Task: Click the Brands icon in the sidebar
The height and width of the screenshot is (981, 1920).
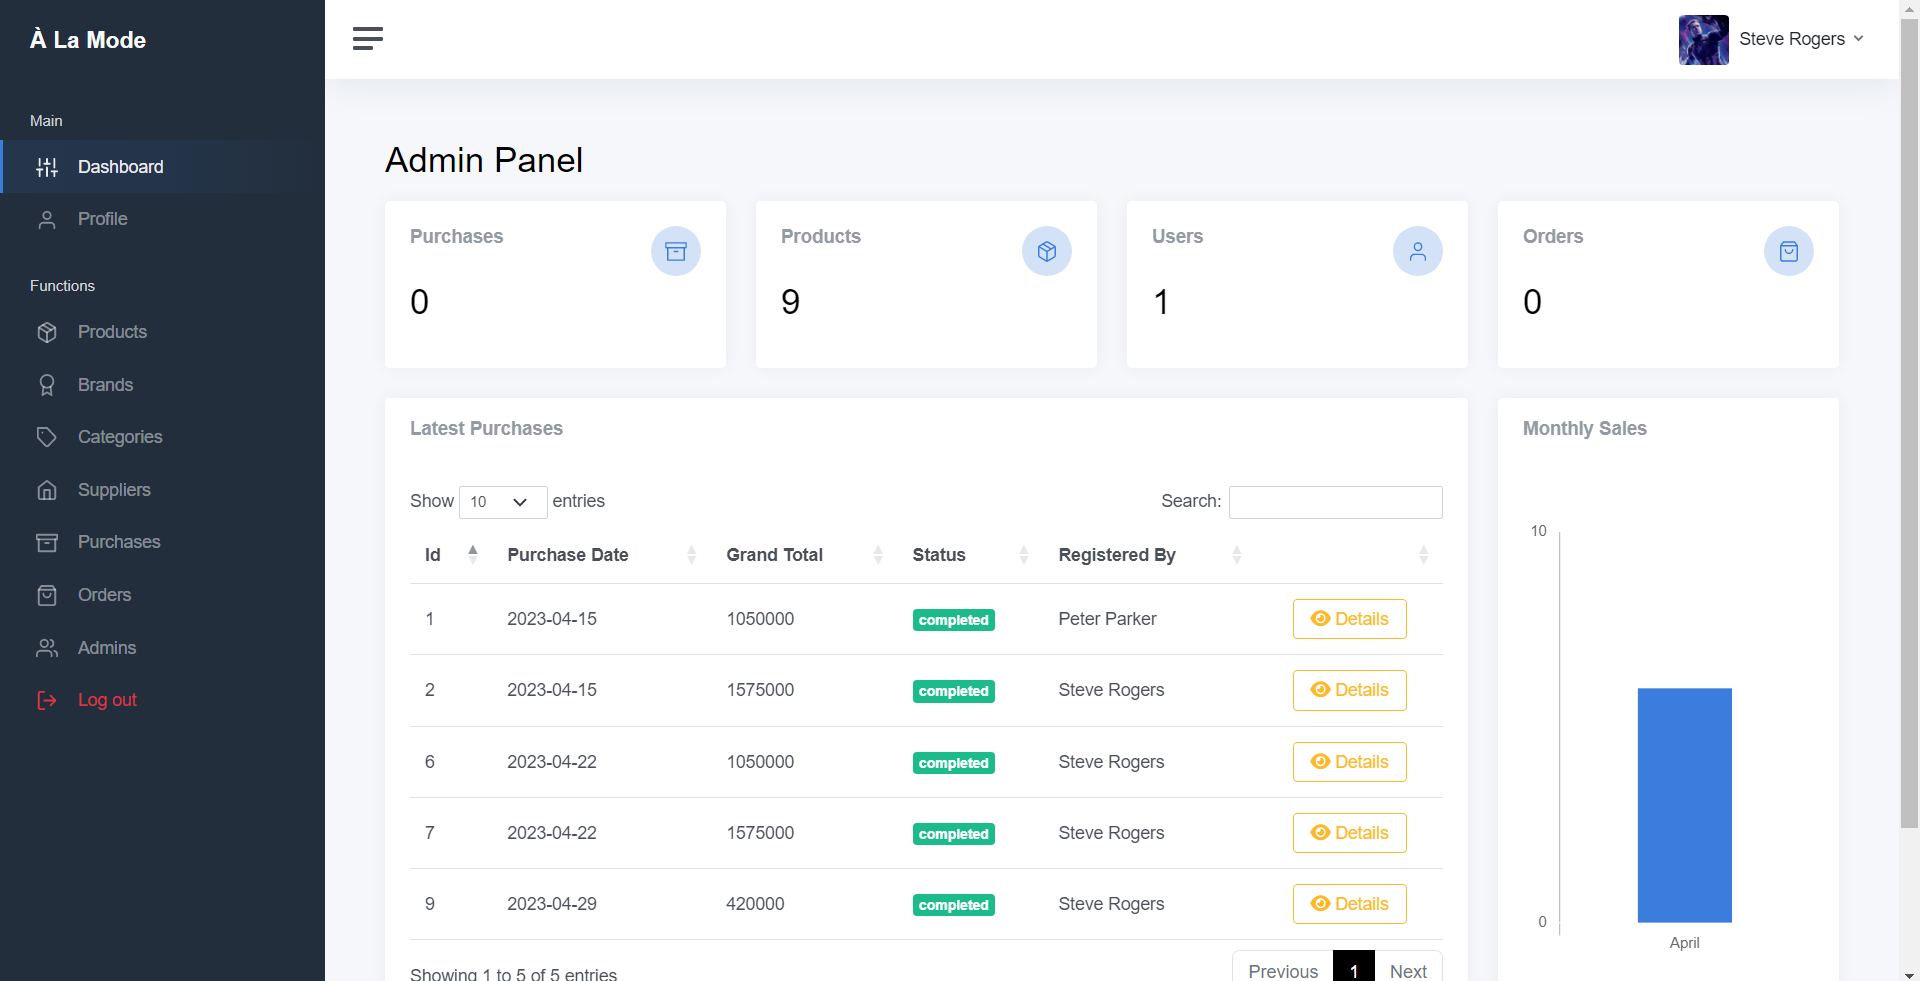Action: (x=47, y=385)
